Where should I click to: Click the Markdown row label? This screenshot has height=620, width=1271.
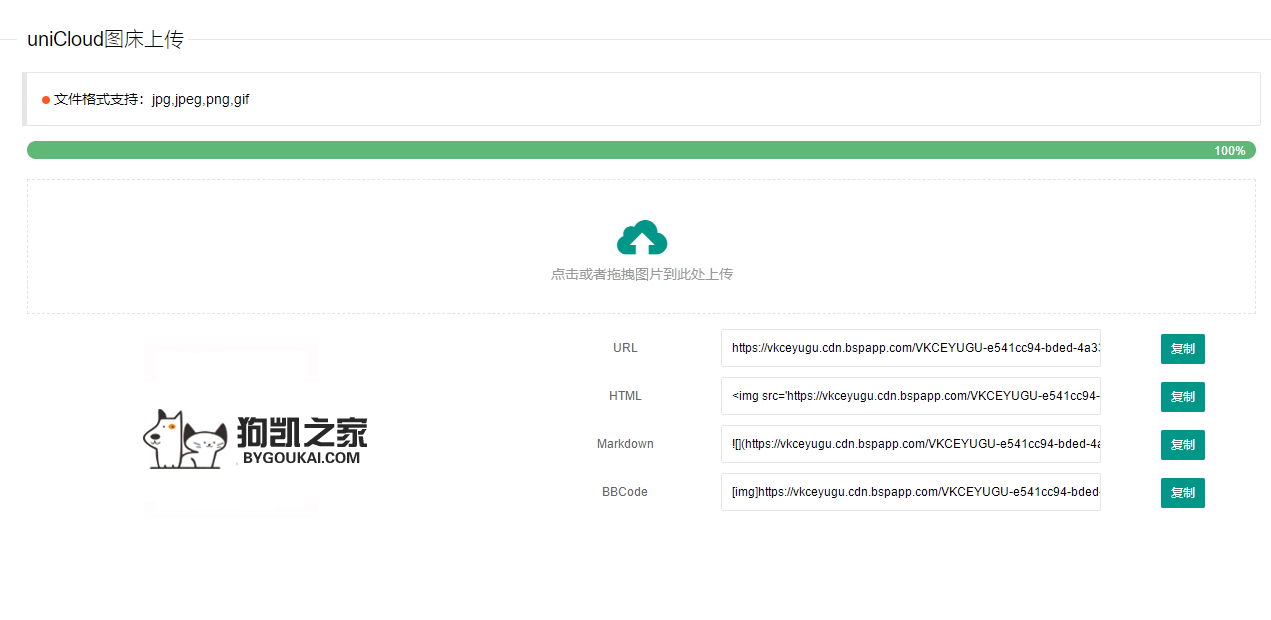coord(625,444)
